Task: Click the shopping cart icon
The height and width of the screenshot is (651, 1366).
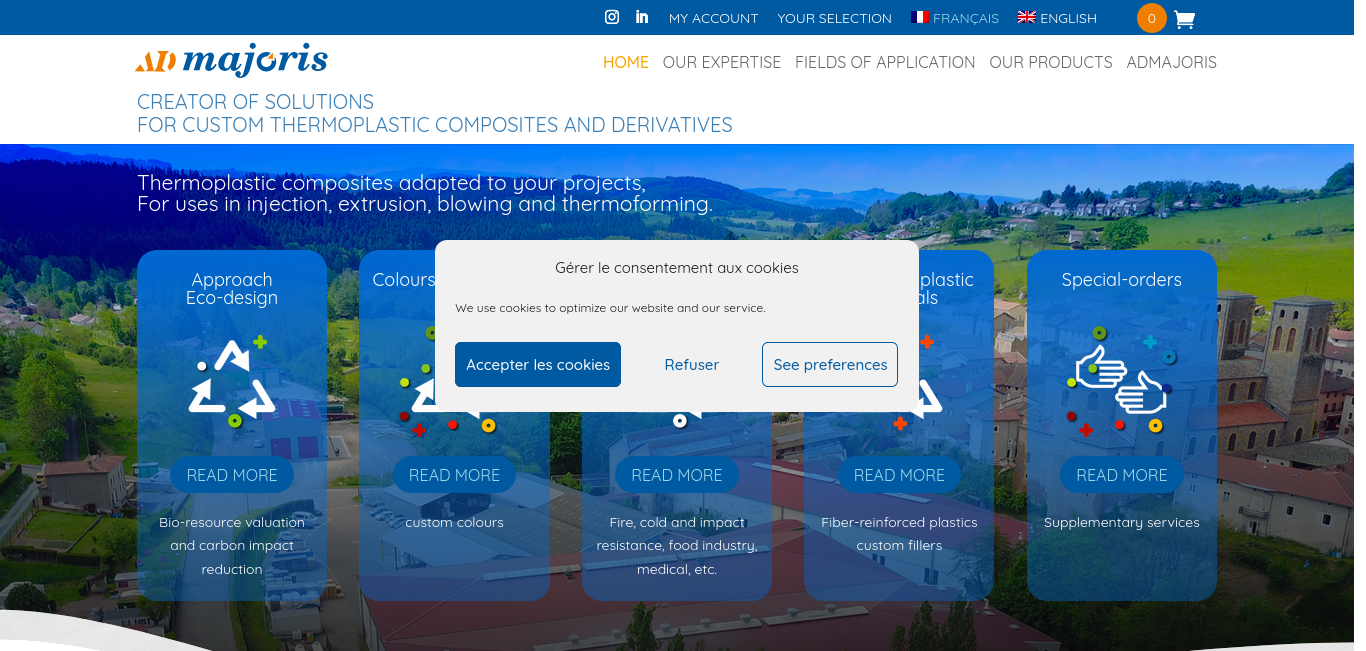Action: pos(1184,19)
